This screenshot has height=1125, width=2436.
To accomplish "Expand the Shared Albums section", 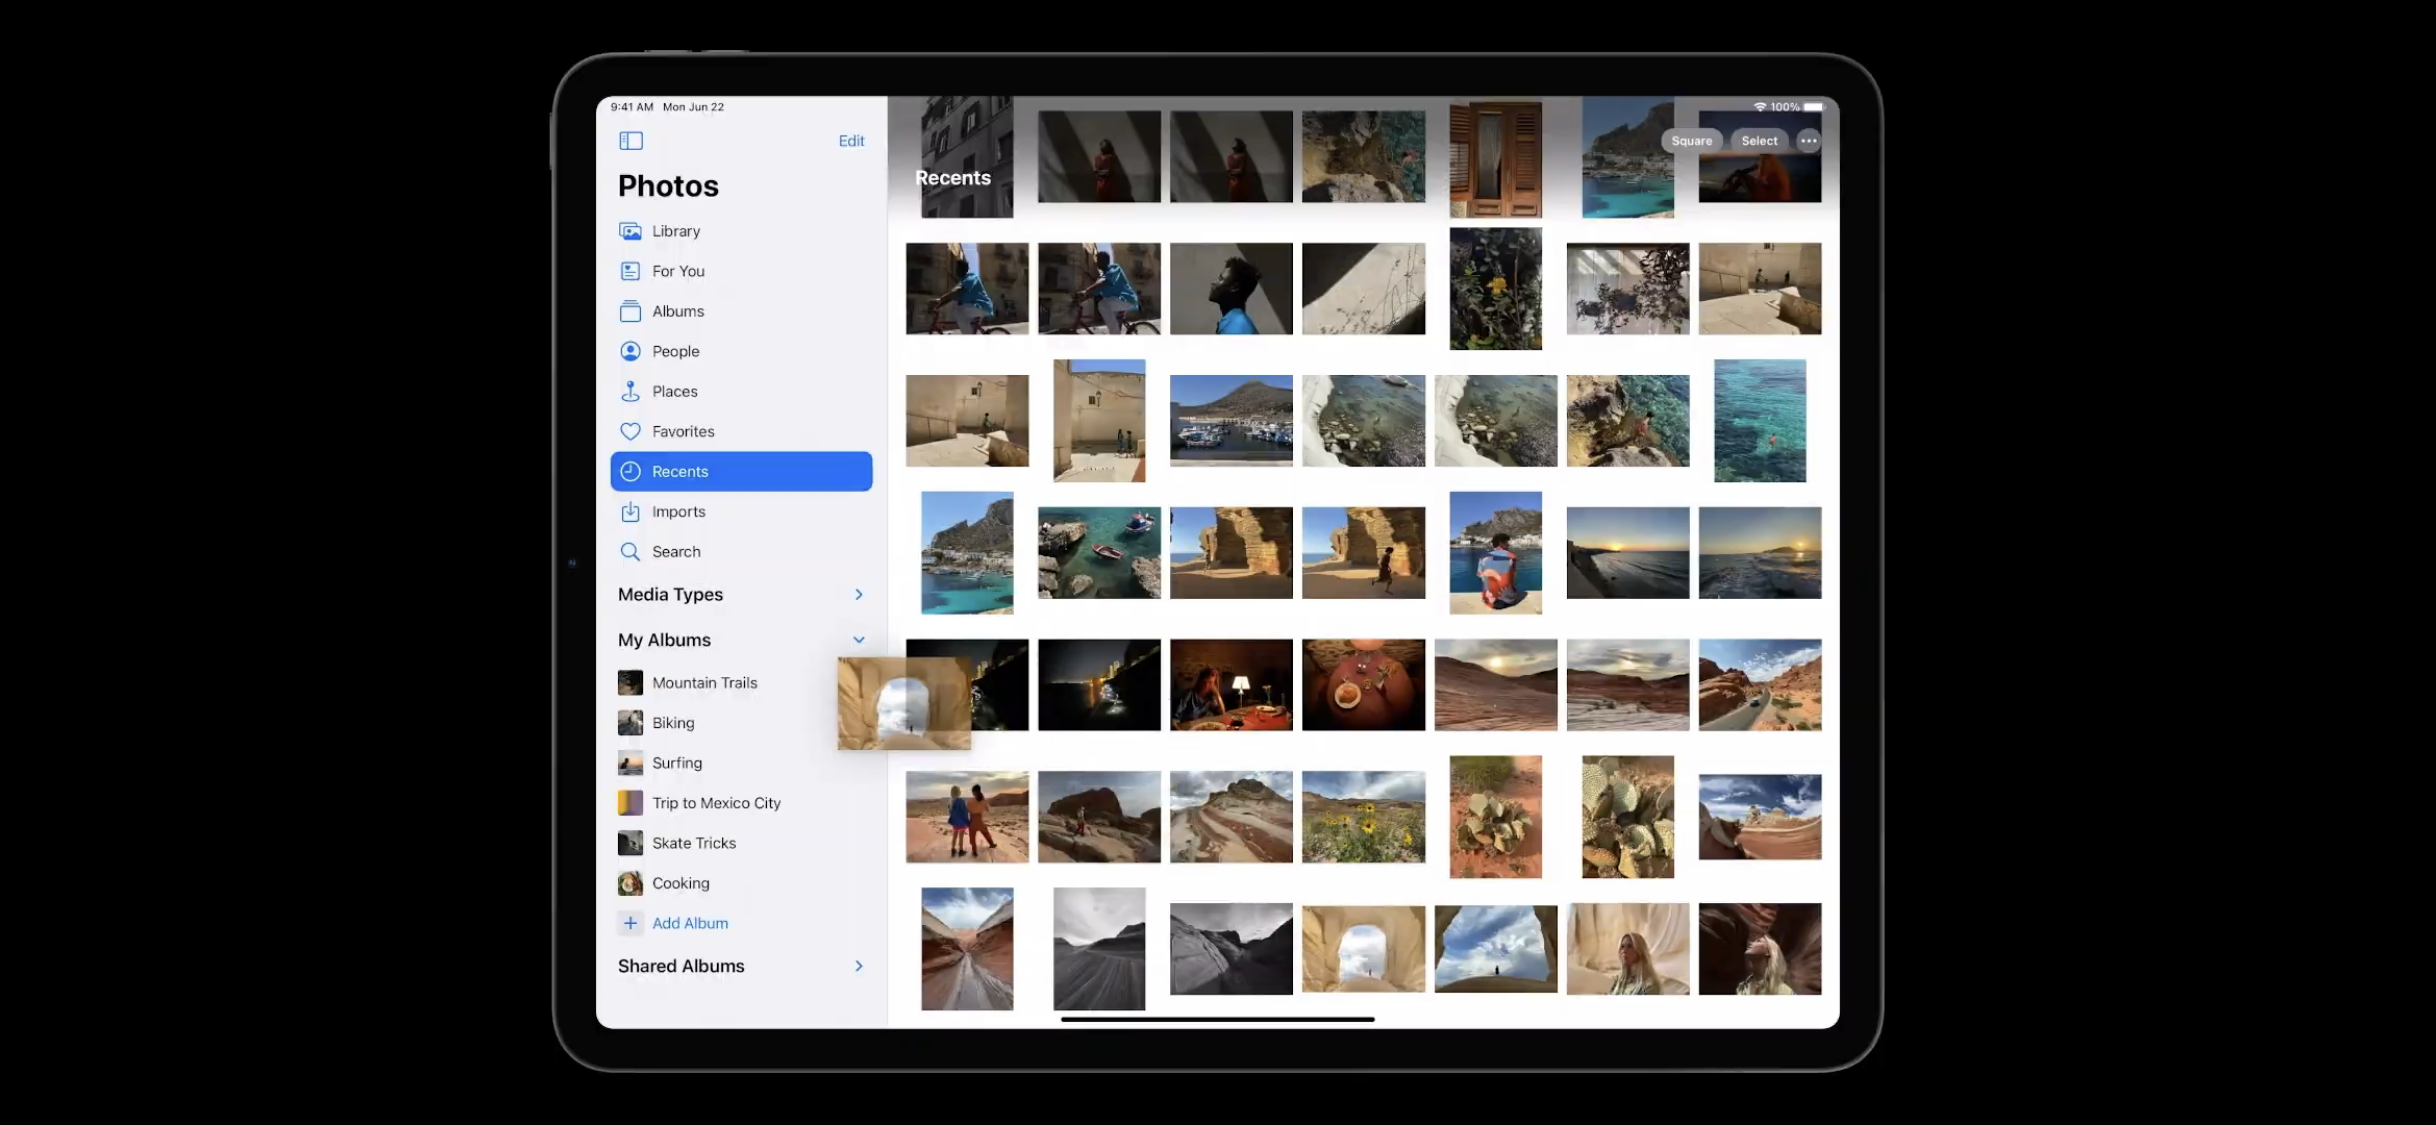I will tap(858, 966).
